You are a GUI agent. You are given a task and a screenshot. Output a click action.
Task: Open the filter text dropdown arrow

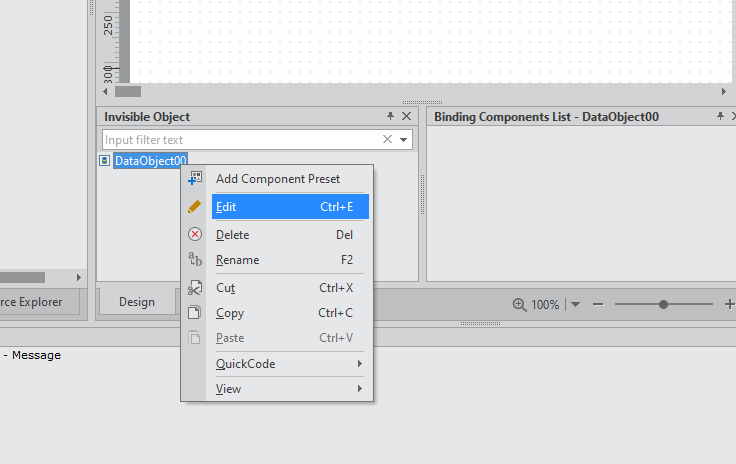403,139
